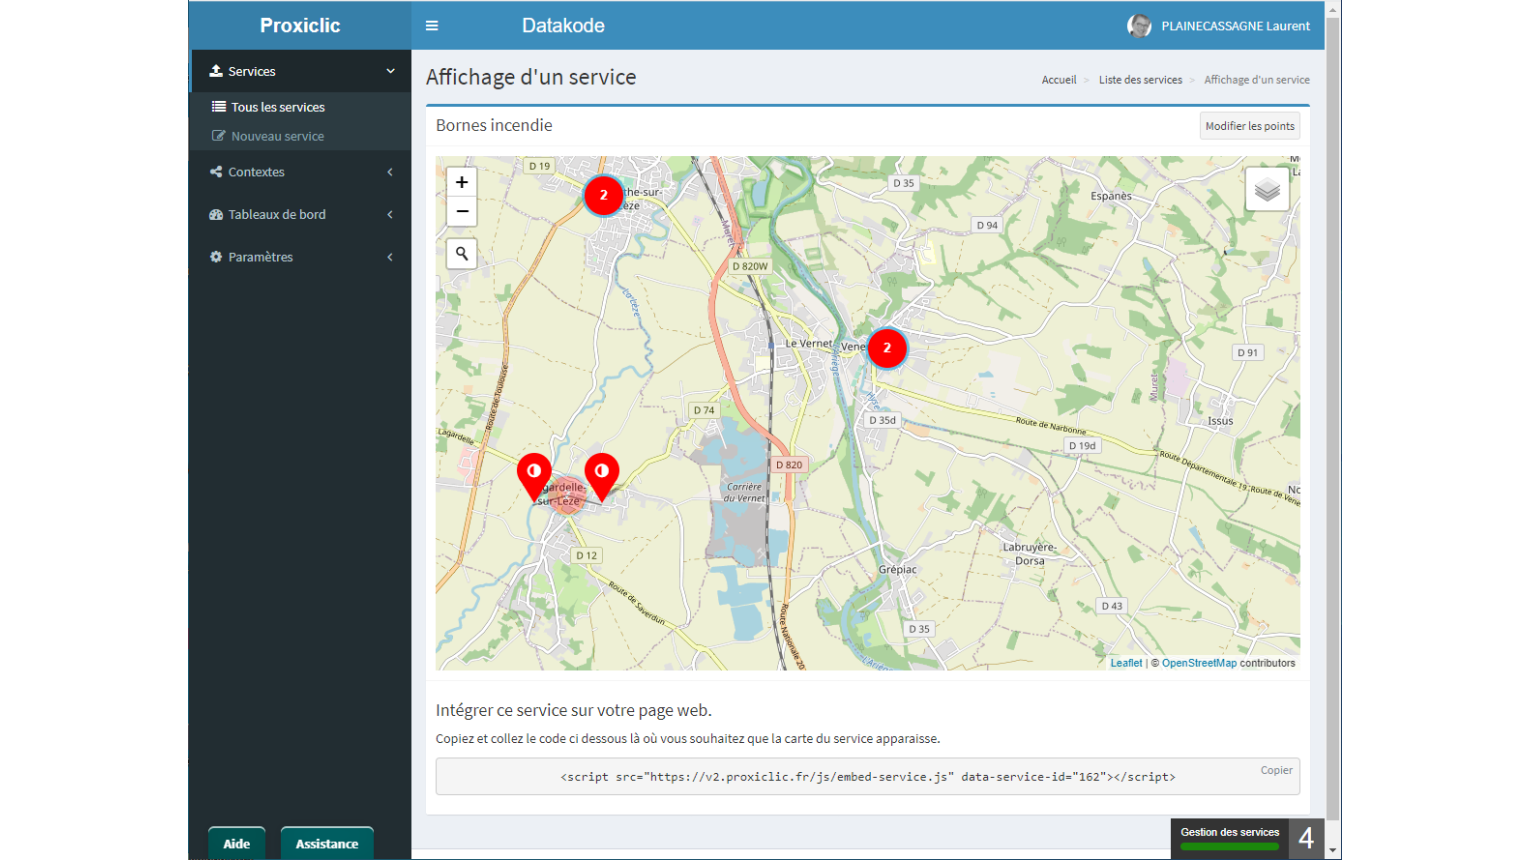The width and height of the screenshot is (1530, 860).
Task: Click the D 12 road label
Action: [x=586, y=555]
